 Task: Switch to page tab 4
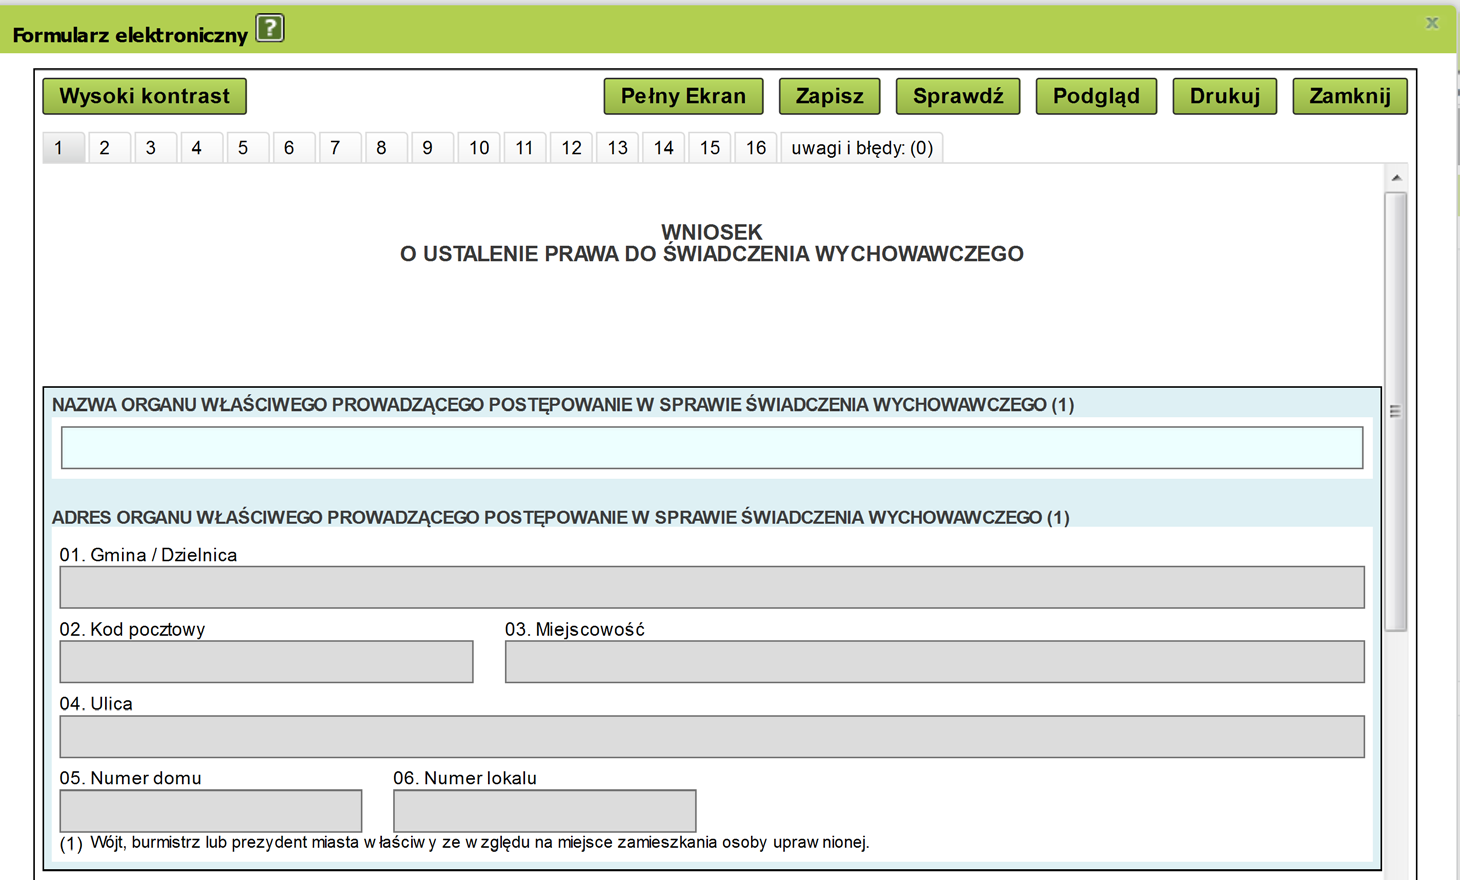click(201, 148)
